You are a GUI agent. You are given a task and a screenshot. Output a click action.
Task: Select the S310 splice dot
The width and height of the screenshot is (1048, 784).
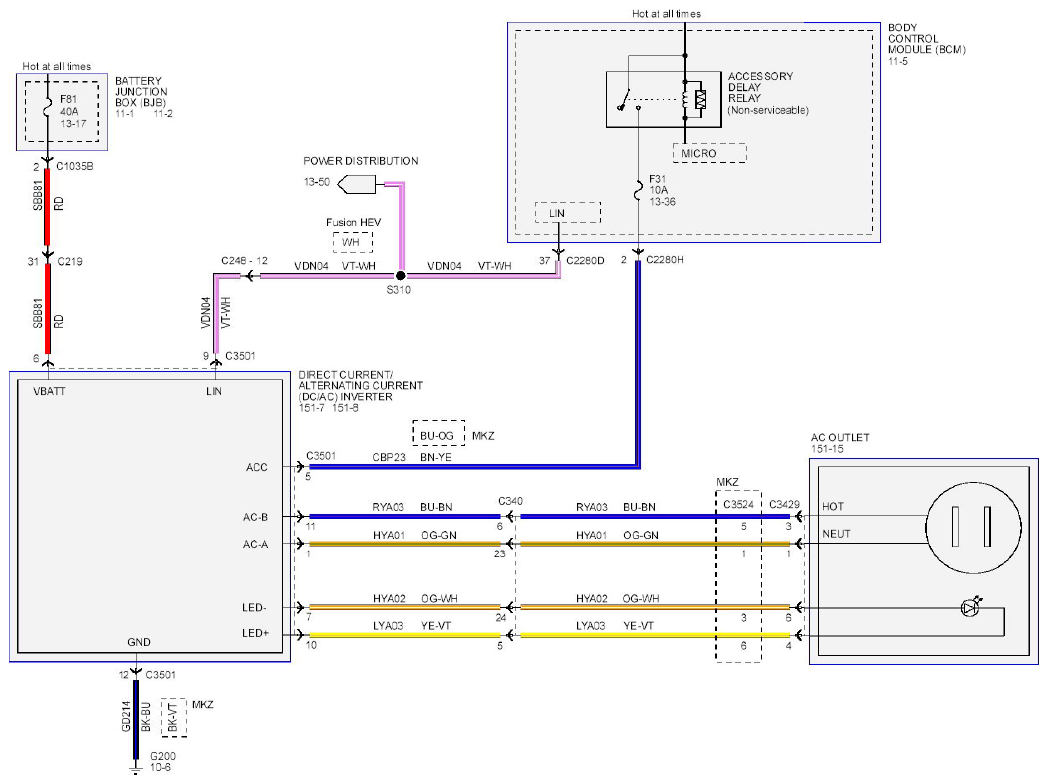click(400, 275)
